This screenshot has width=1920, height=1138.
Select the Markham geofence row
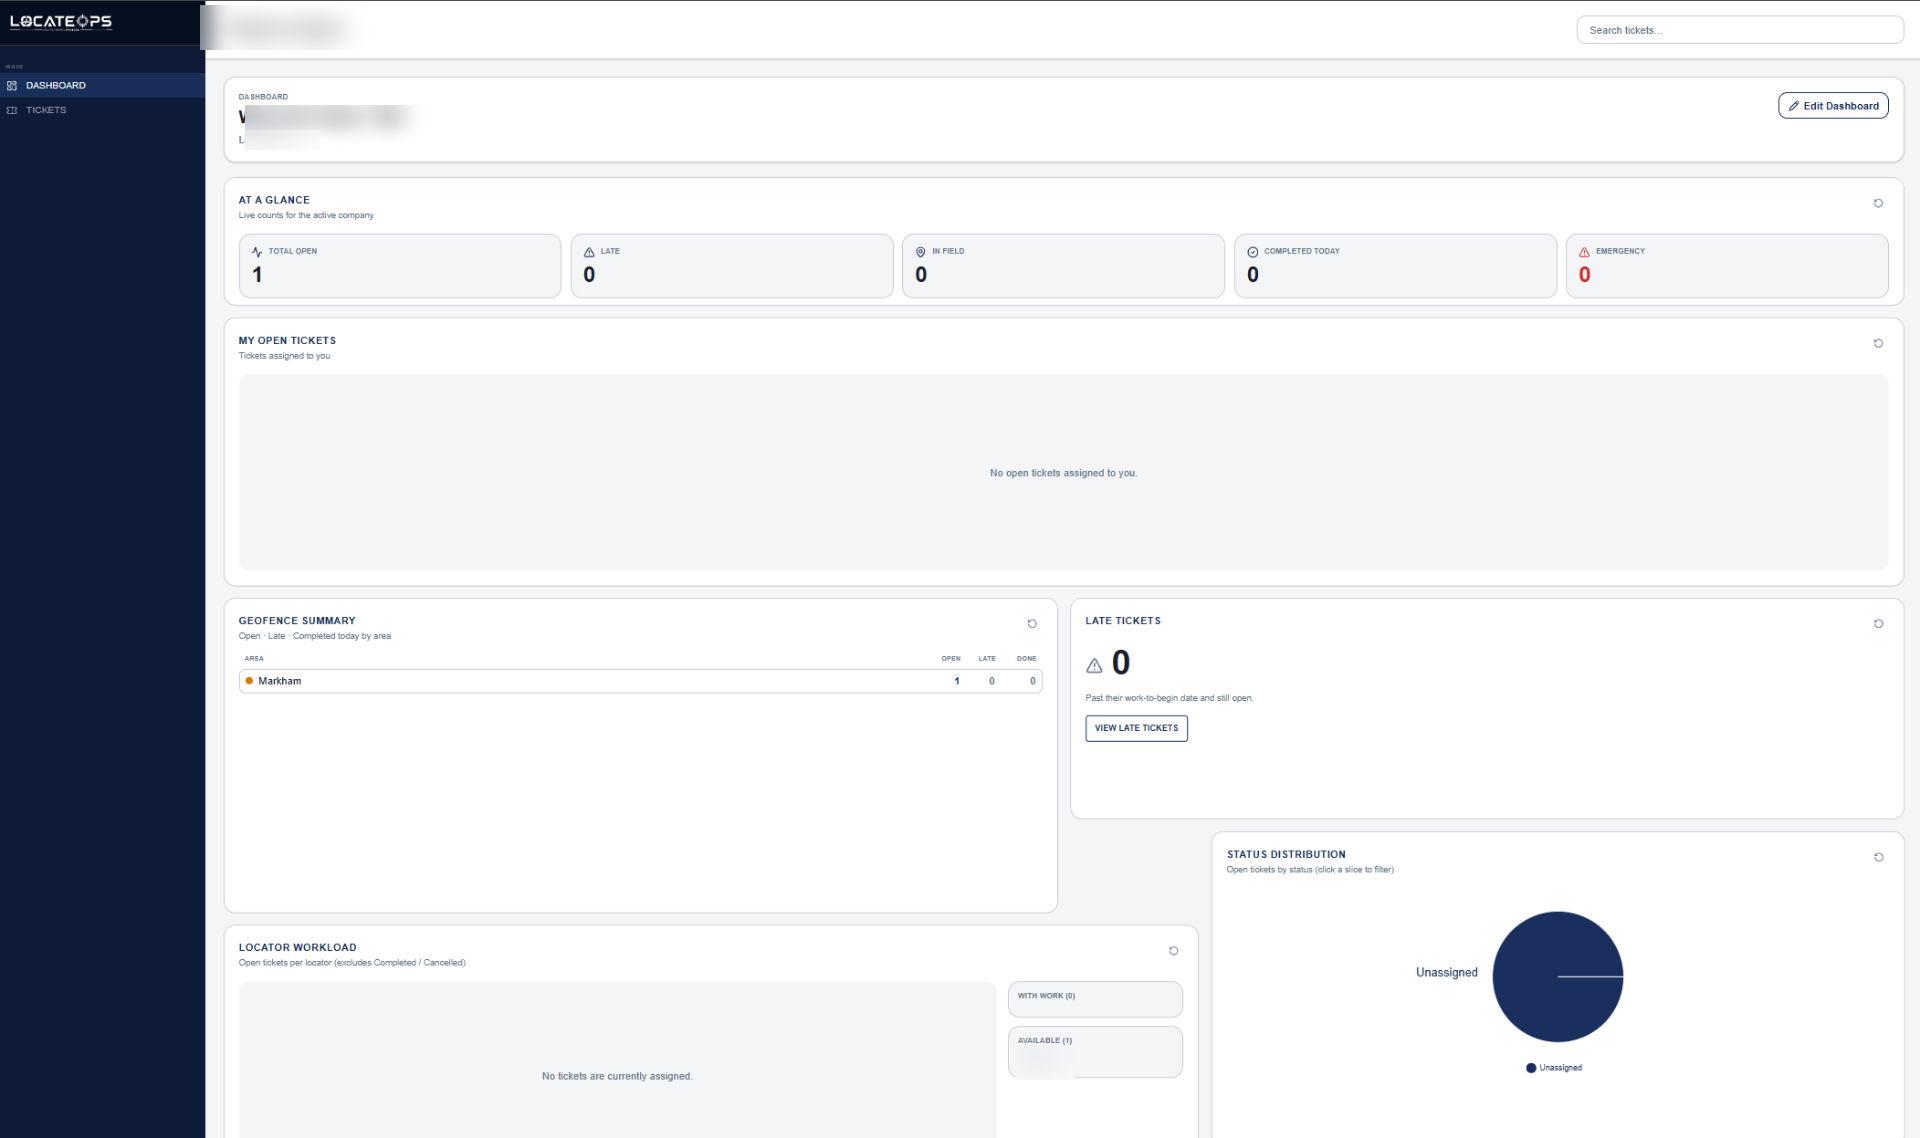(x=640, y=681)
